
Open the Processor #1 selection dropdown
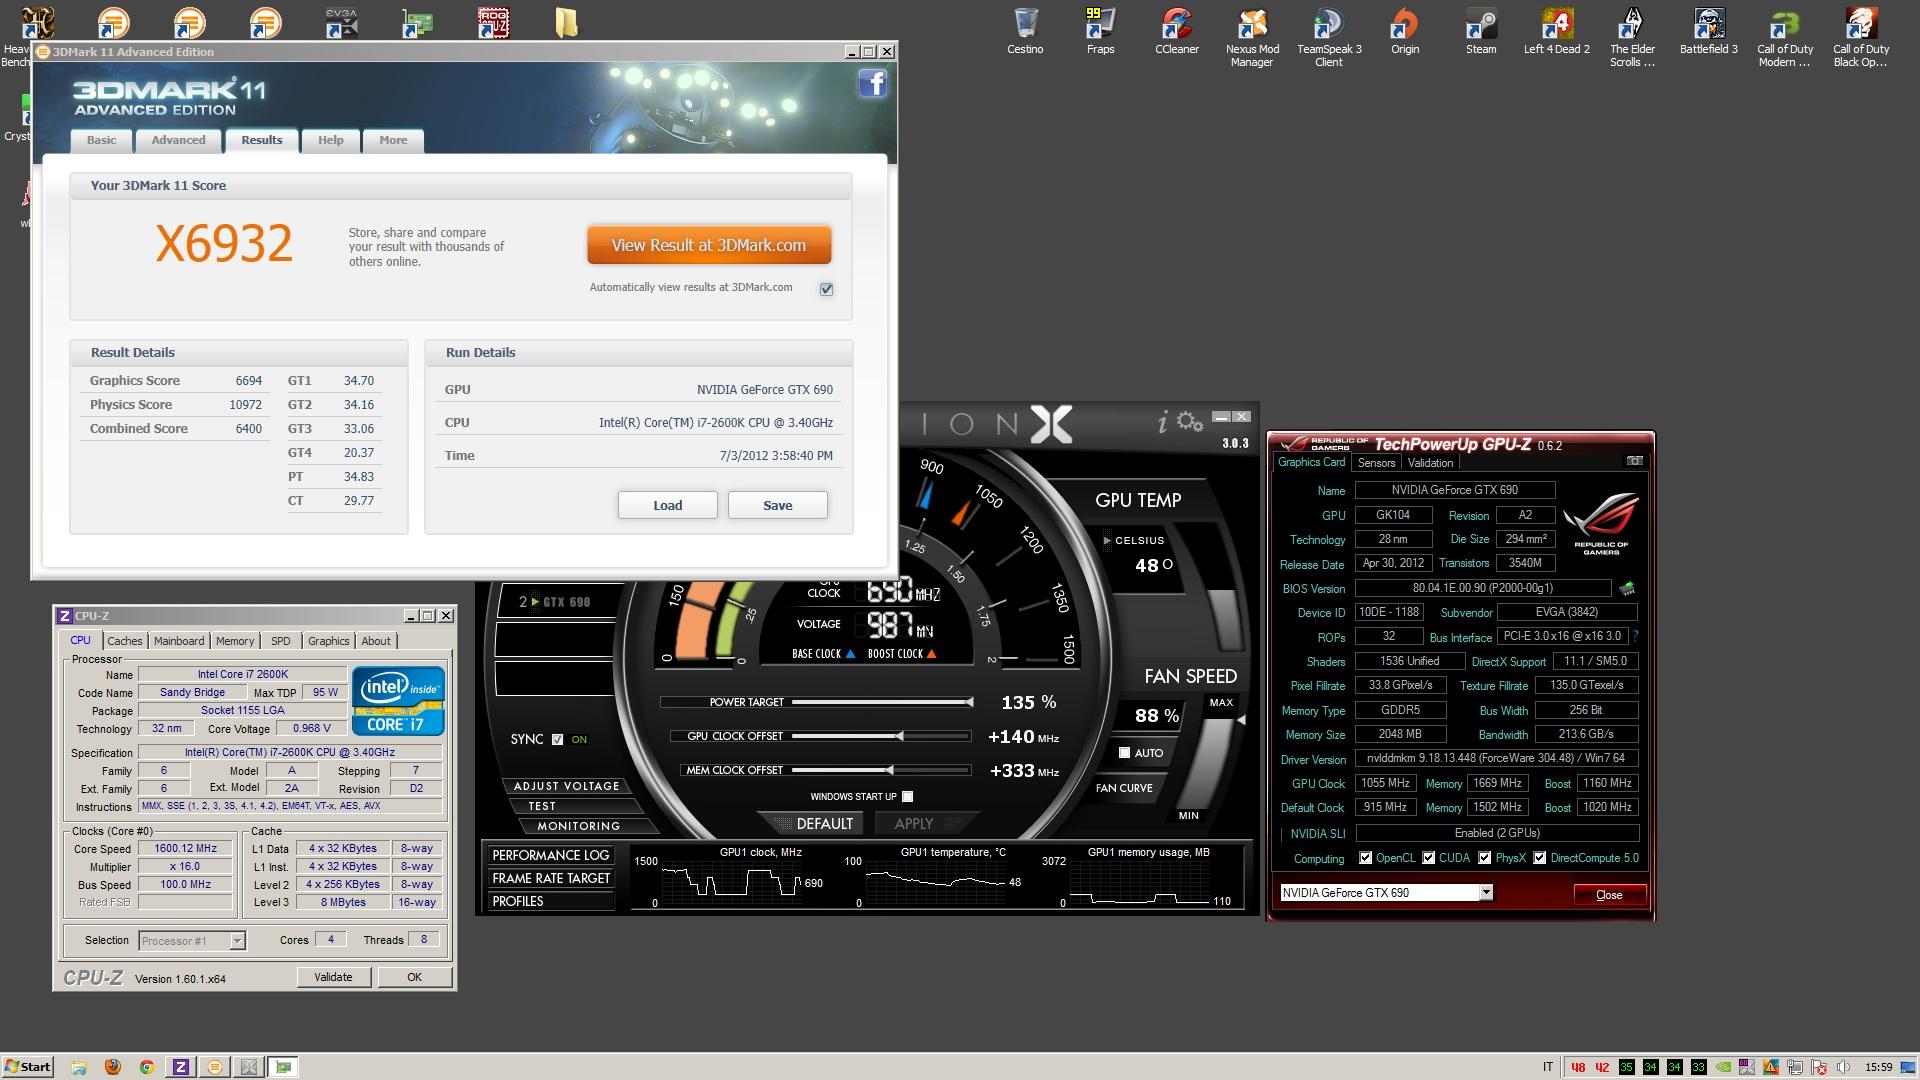237,940
